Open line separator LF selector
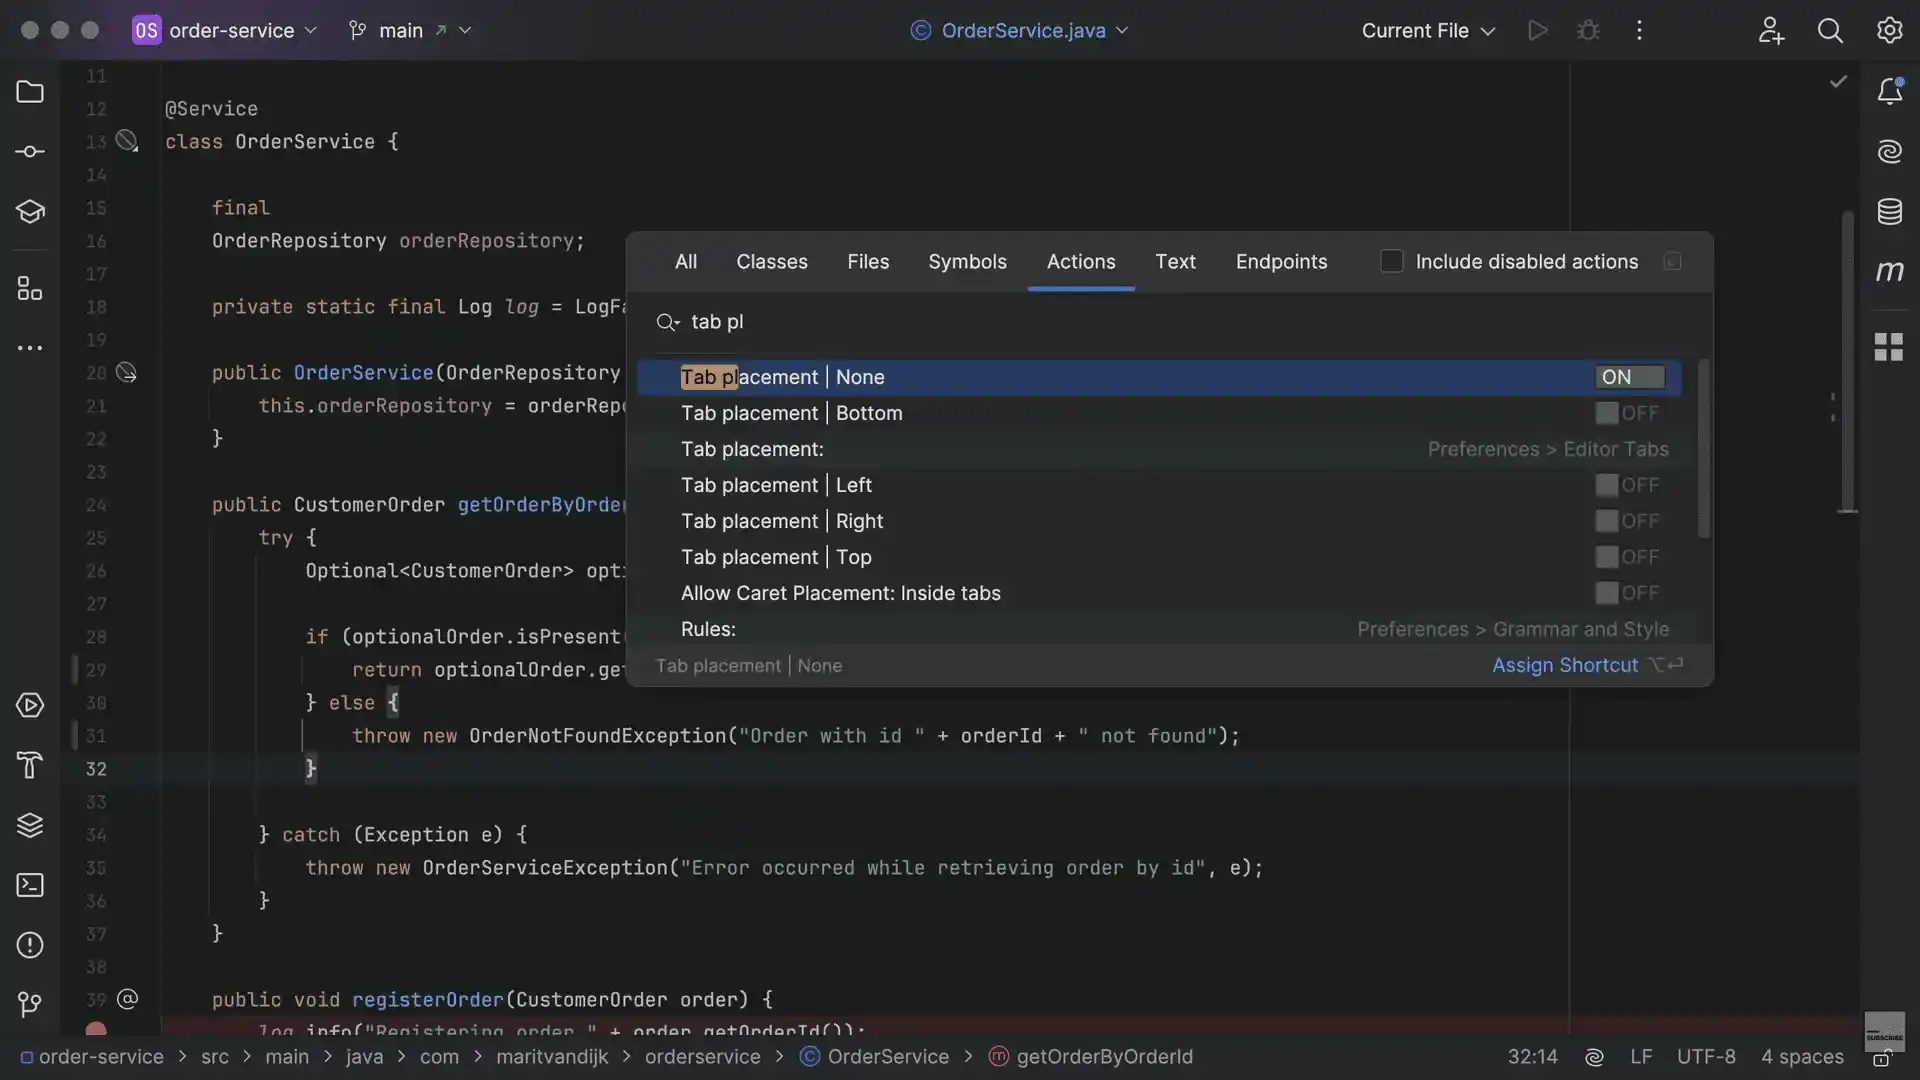Viewport: 1920px width, 1080px height. click(x=1641, y=1057)
